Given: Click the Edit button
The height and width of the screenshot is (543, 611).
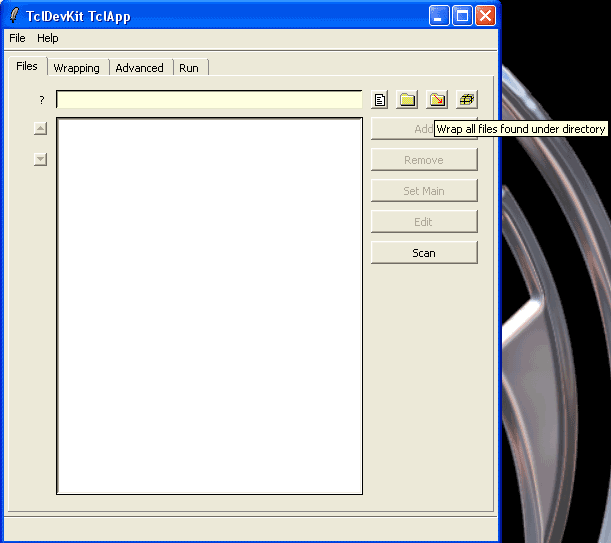Looking at the screenshot, I should (x=424, y=222).
